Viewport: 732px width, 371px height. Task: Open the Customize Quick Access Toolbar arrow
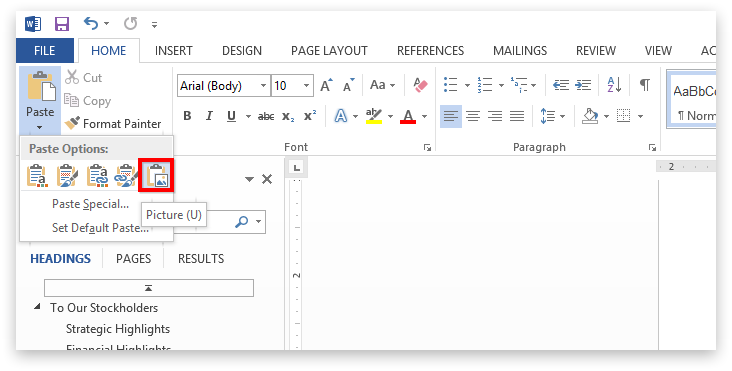pos(154,25)
